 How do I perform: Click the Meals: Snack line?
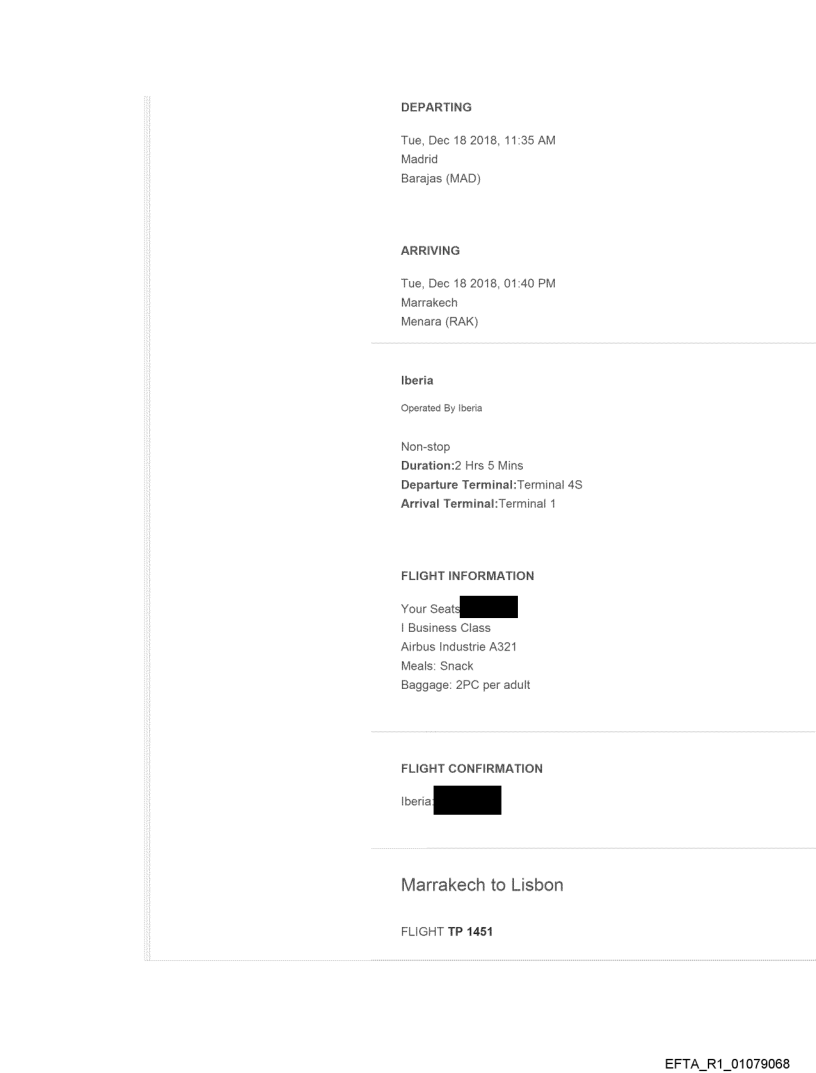coord(437,666)
